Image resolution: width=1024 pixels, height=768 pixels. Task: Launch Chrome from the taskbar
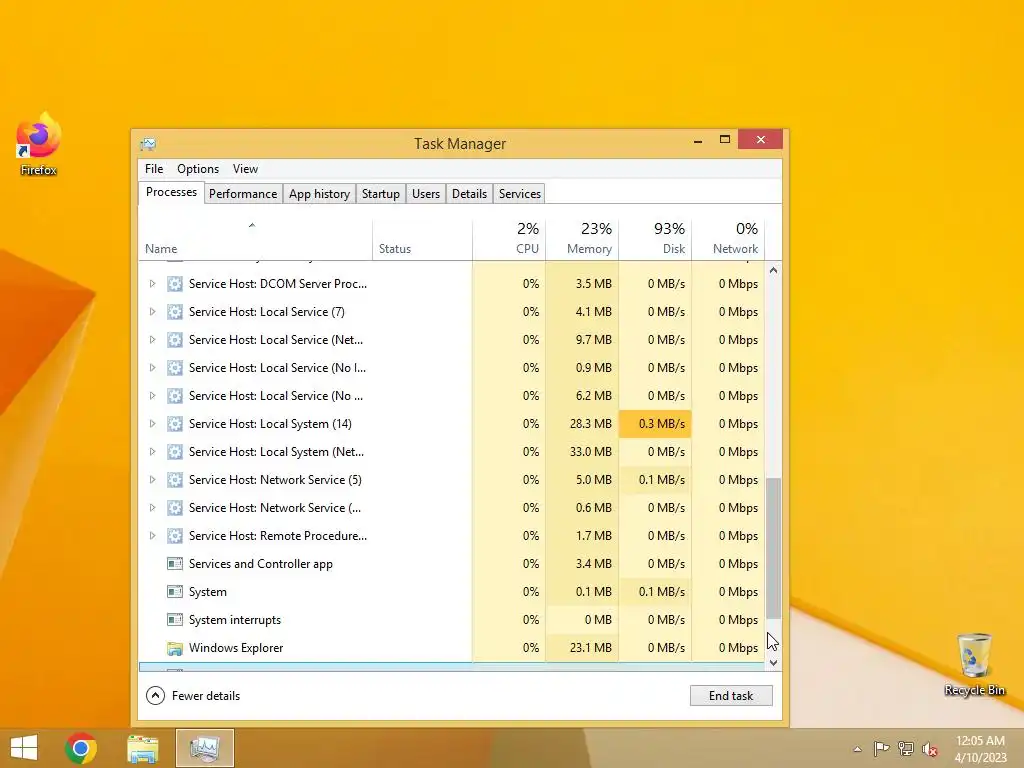click(81, 748)
